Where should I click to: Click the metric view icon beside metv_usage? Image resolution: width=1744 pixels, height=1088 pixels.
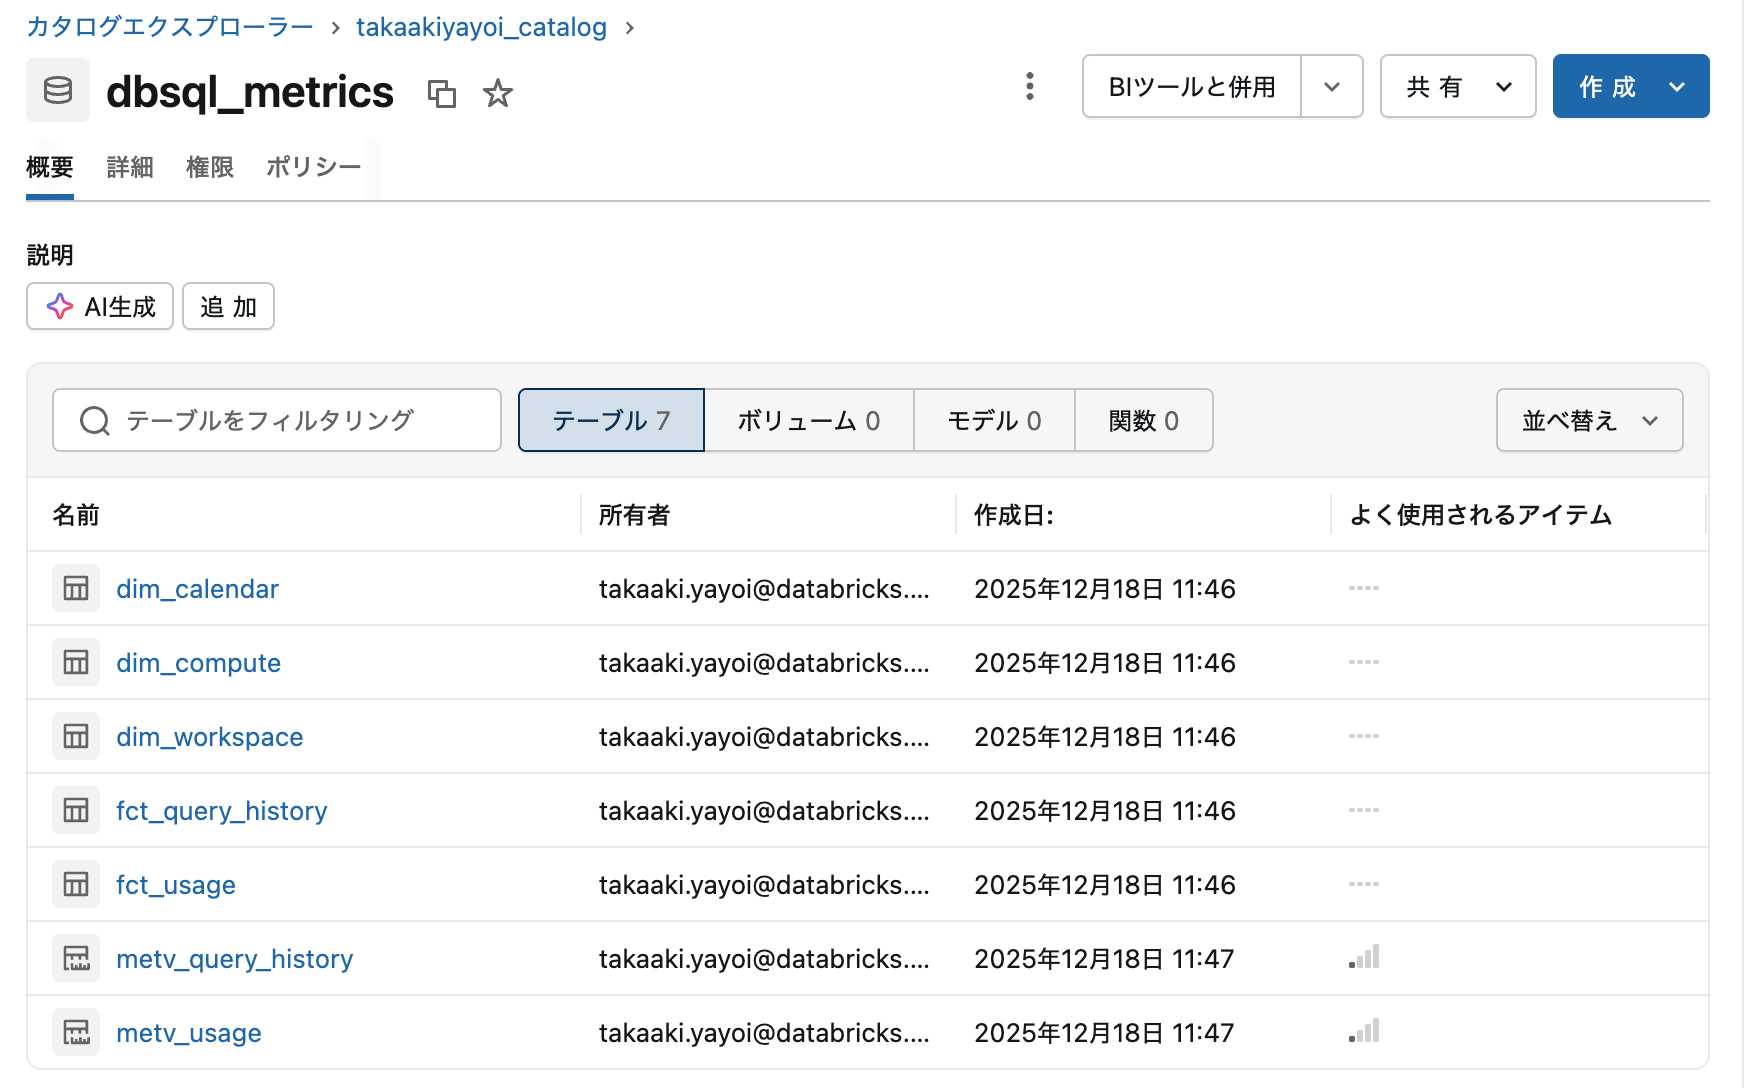[x=75, y=1031]
